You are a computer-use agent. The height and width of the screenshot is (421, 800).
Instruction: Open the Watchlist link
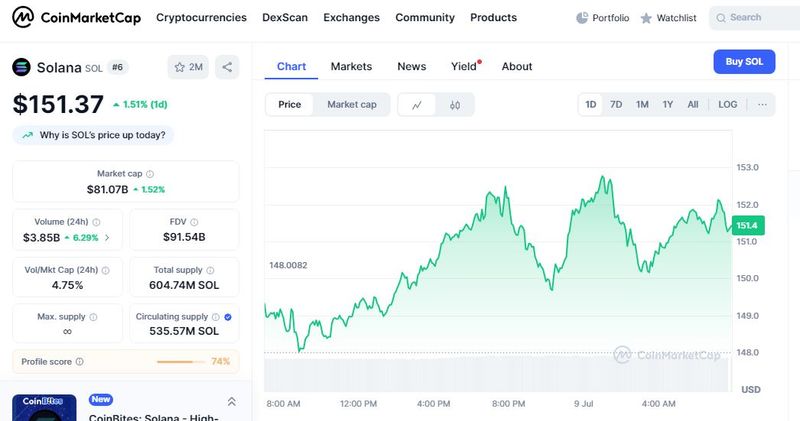click(667, 18)
